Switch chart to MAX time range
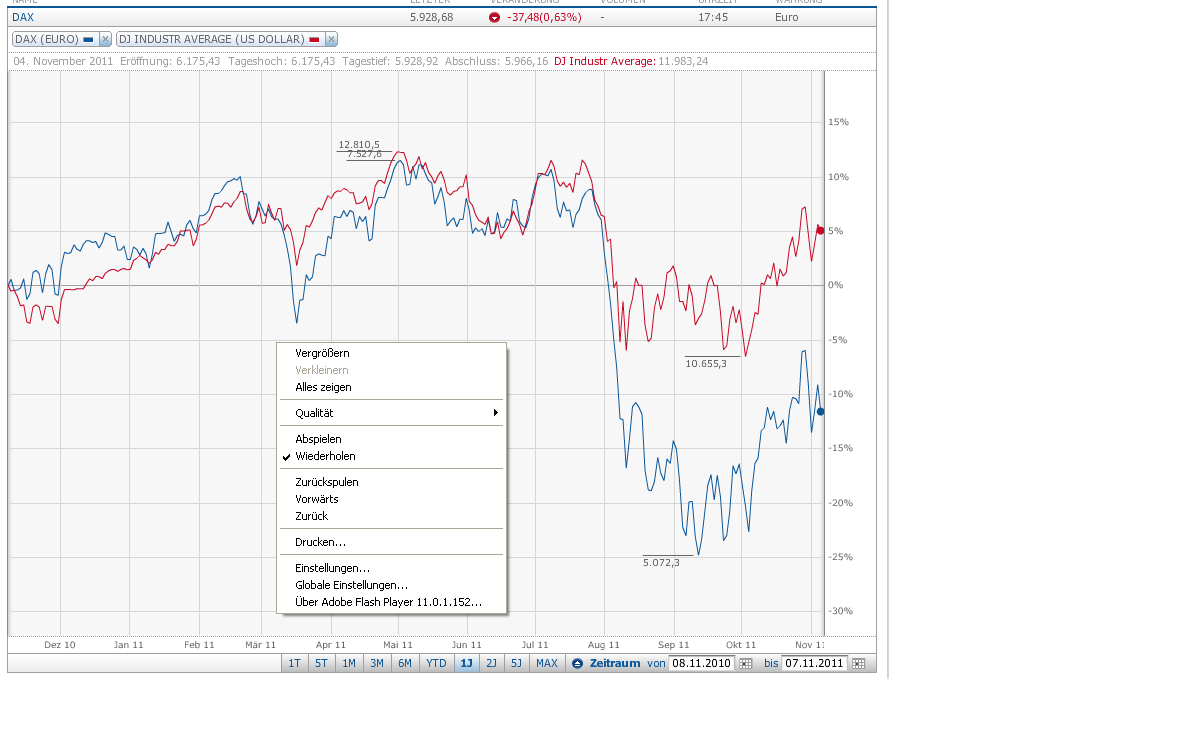 tap(547, 663)
